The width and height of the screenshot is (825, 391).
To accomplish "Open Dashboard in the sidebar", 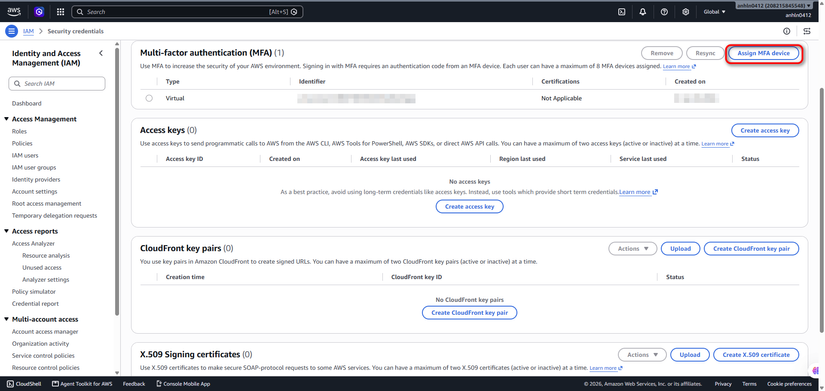I will click(26, 104).
